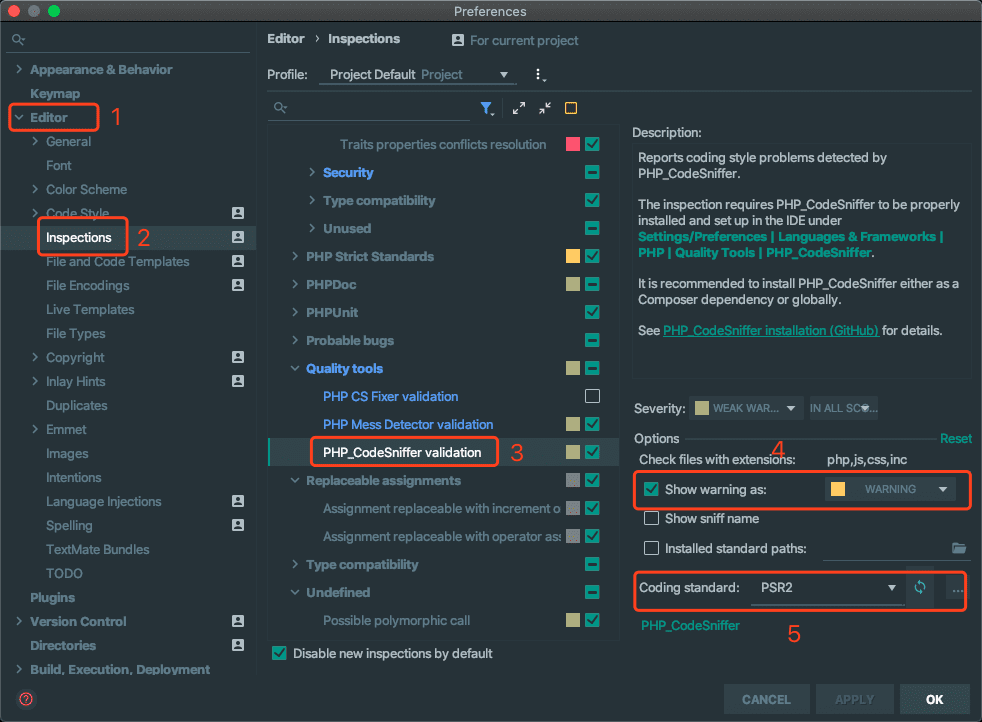Collapse the Quality tools group
Viewport: 982px width, 722px height.
[295, 368]
